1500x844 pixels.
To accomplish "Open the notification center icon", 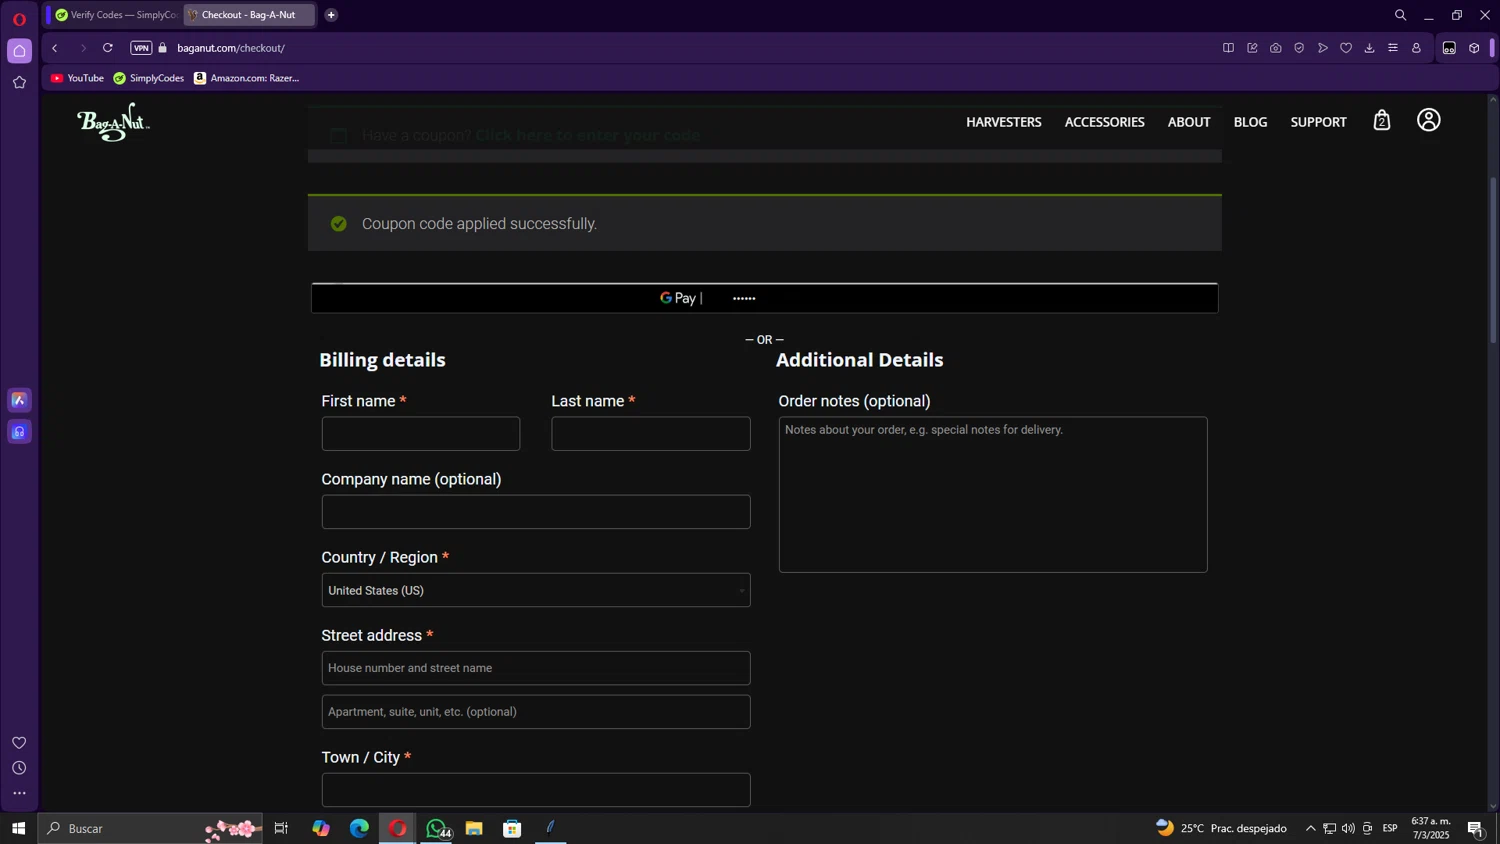I will click(1475, 828).
